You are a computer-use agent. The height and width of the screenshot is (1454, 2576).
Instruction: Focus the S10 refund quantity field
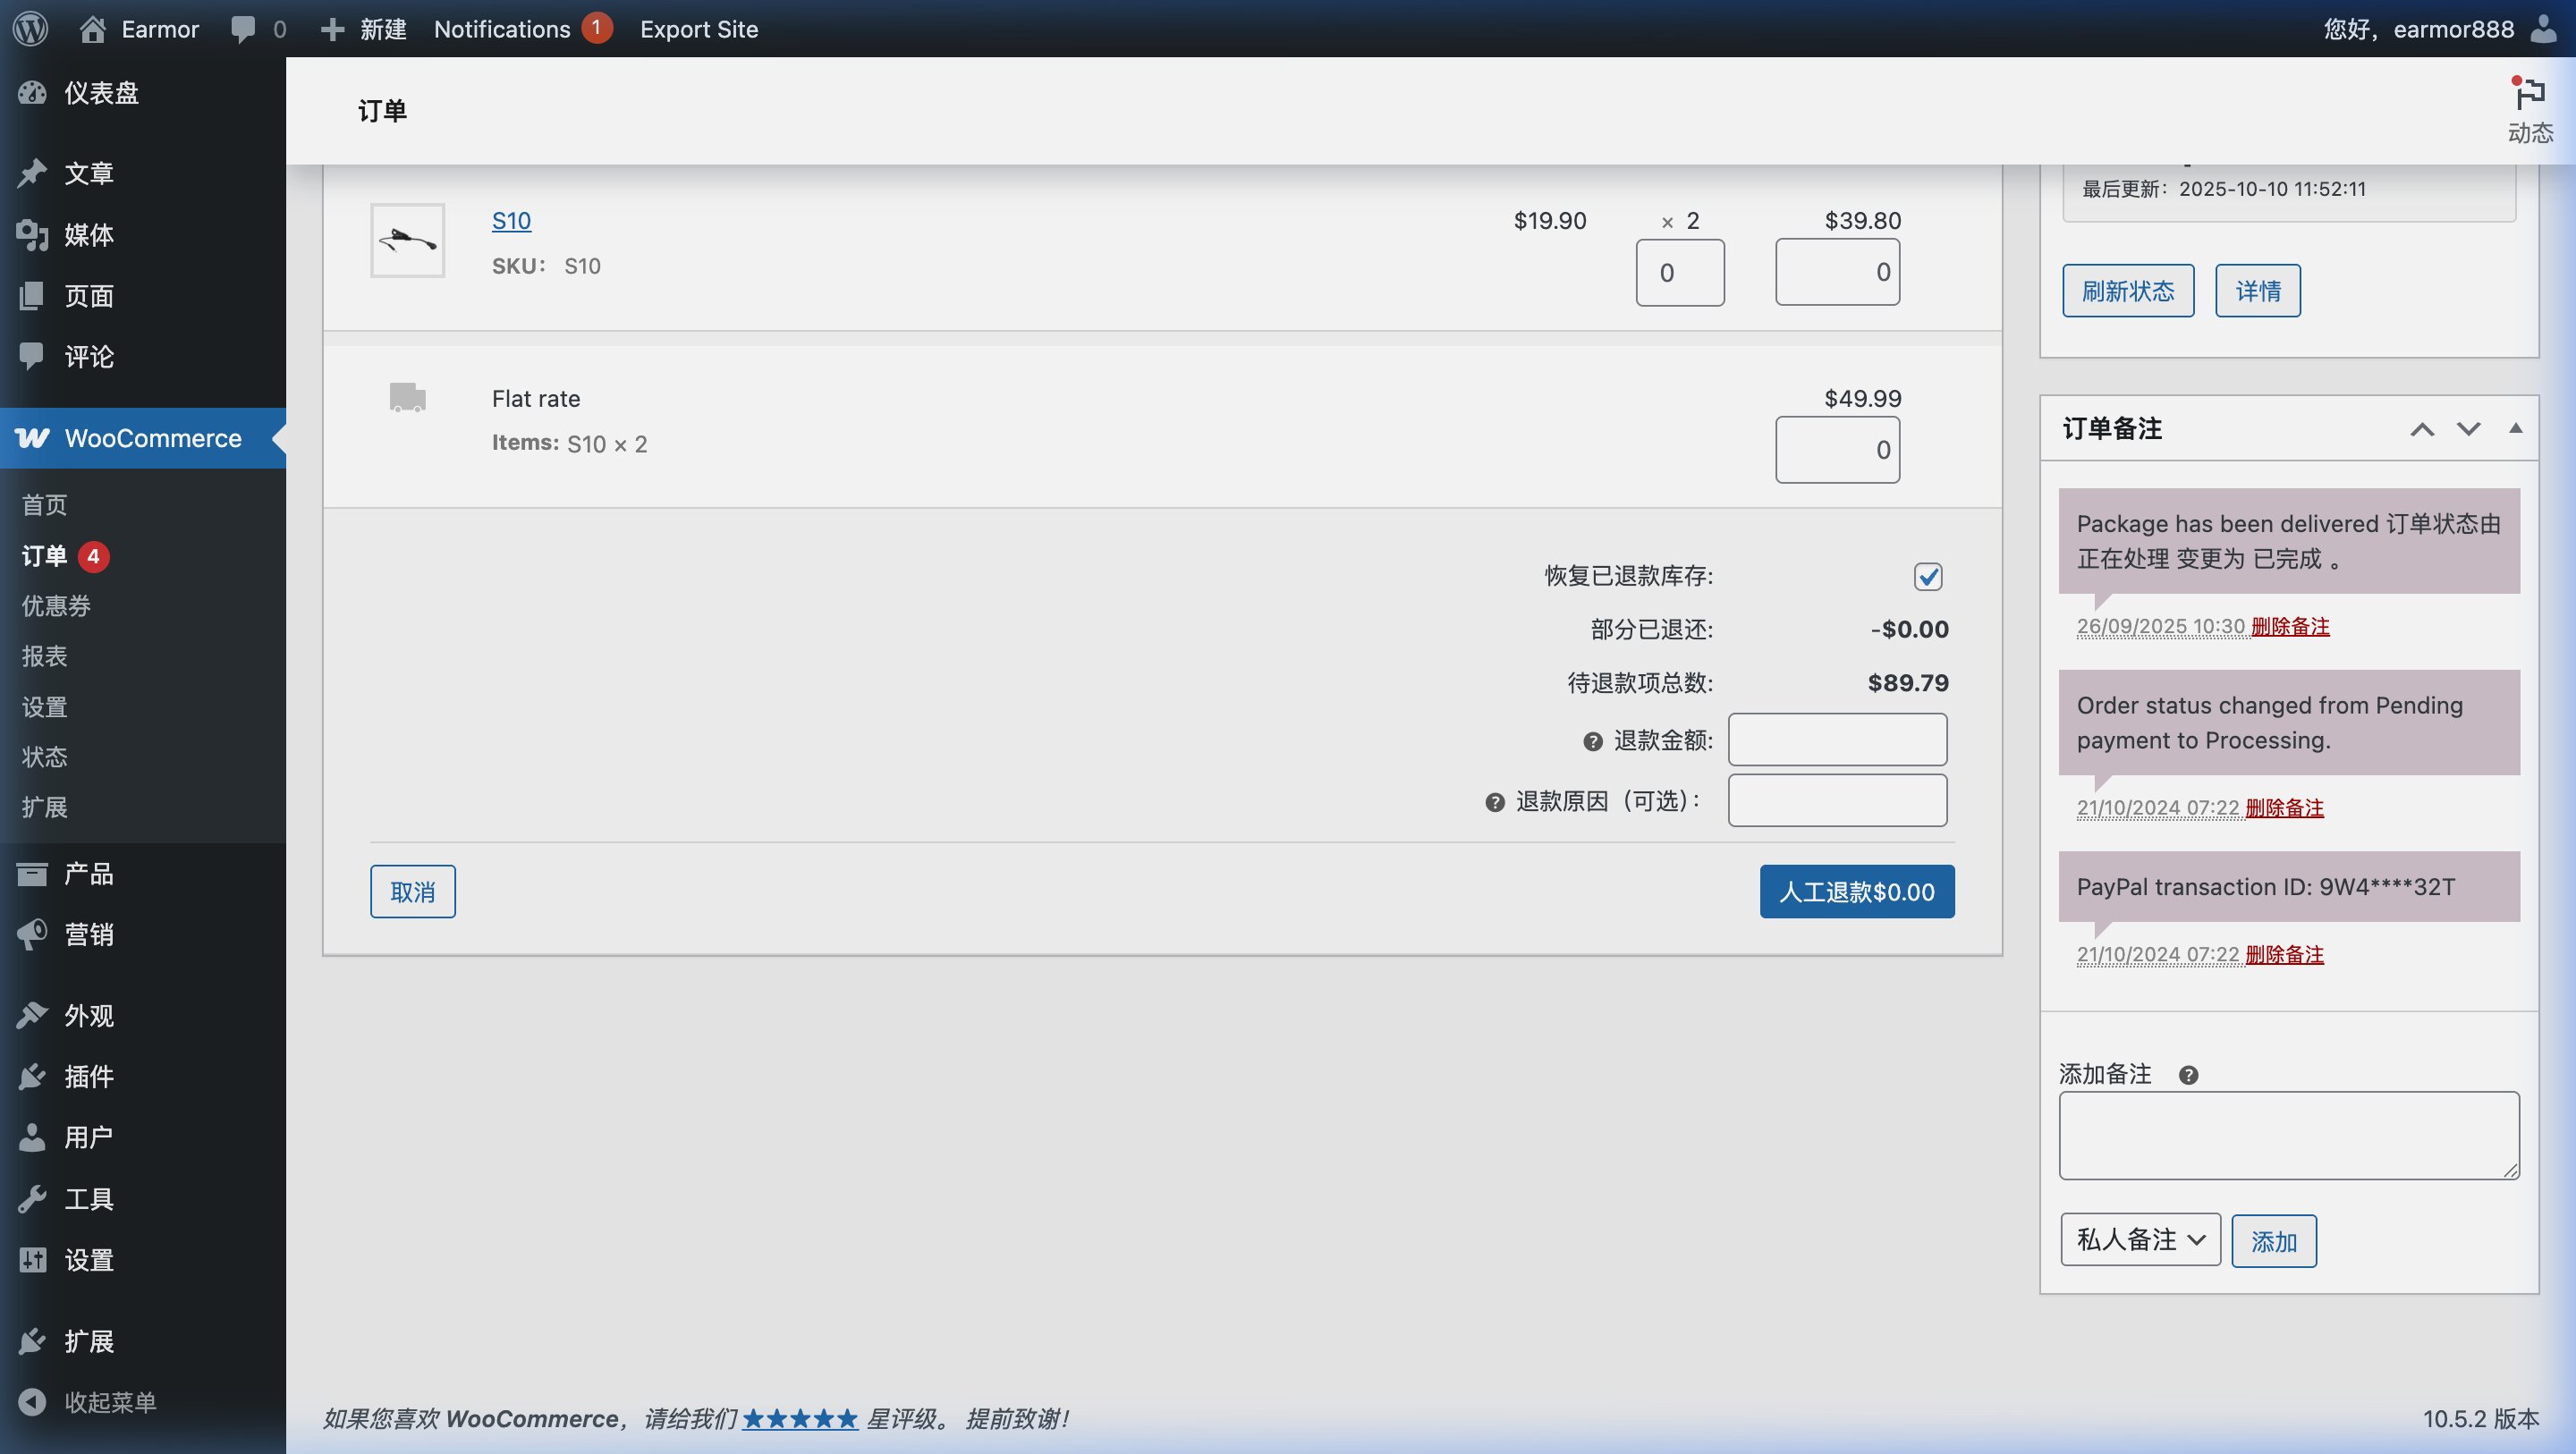[x=1680, y=272]
